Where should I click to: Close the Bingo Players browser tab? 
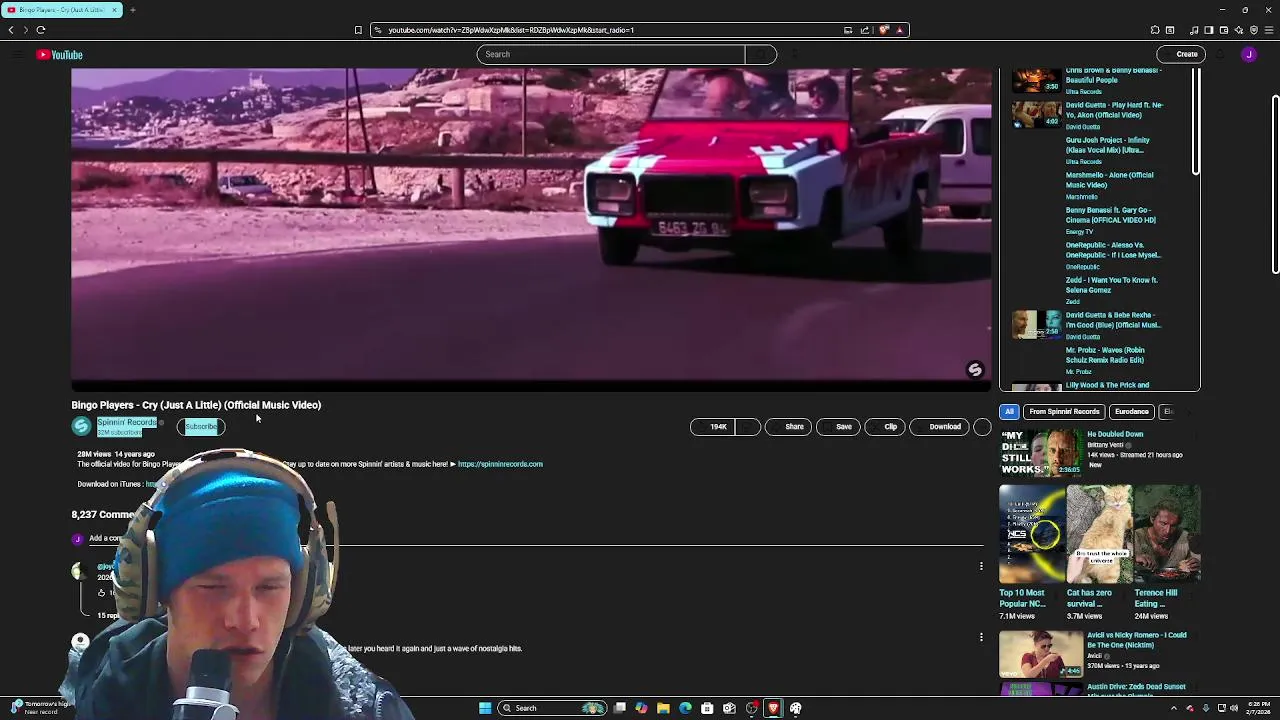[x=114, y=10]
